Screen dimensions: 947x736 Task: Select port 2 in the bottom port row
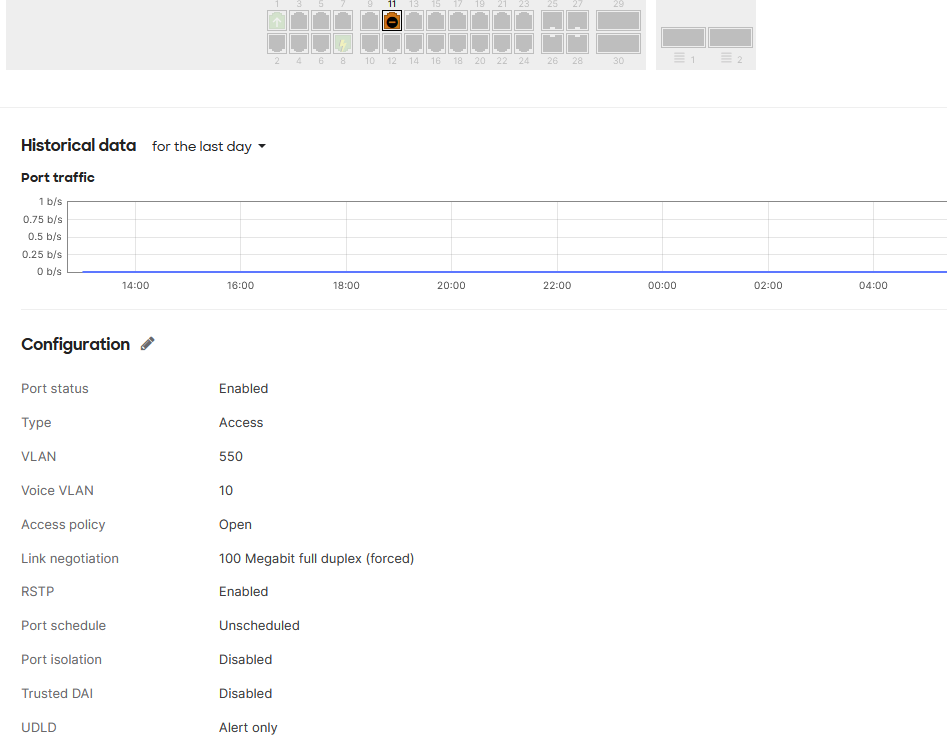(277, 43)
